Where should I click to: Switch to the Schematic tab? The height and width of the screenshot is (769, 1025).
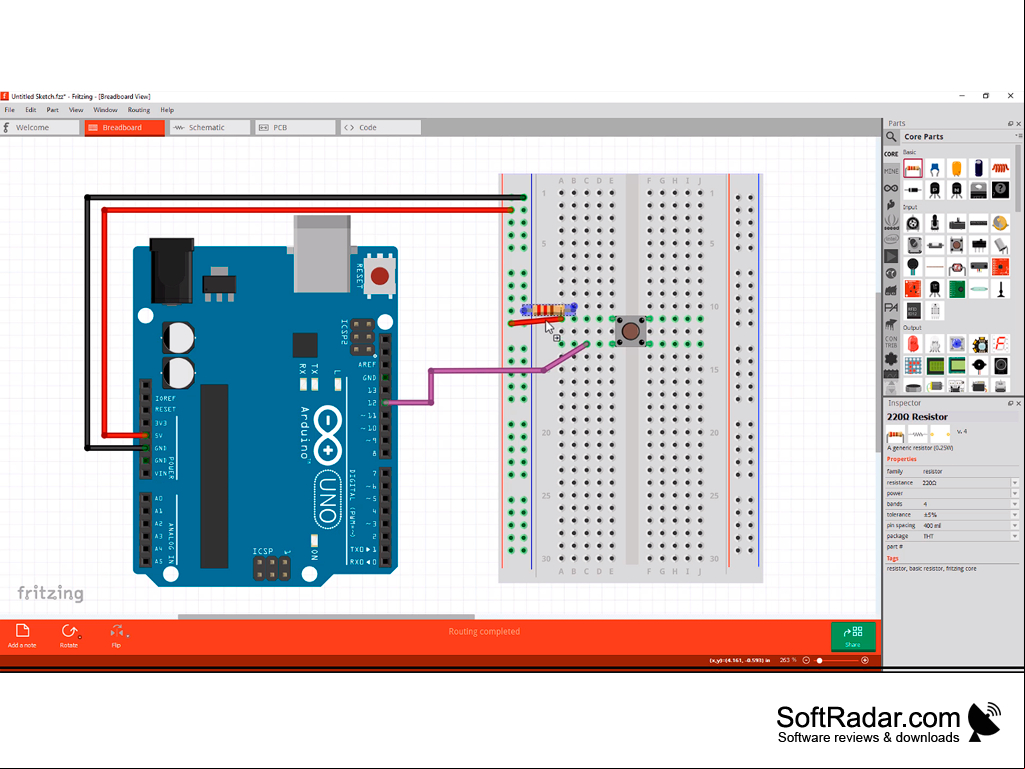210,128
